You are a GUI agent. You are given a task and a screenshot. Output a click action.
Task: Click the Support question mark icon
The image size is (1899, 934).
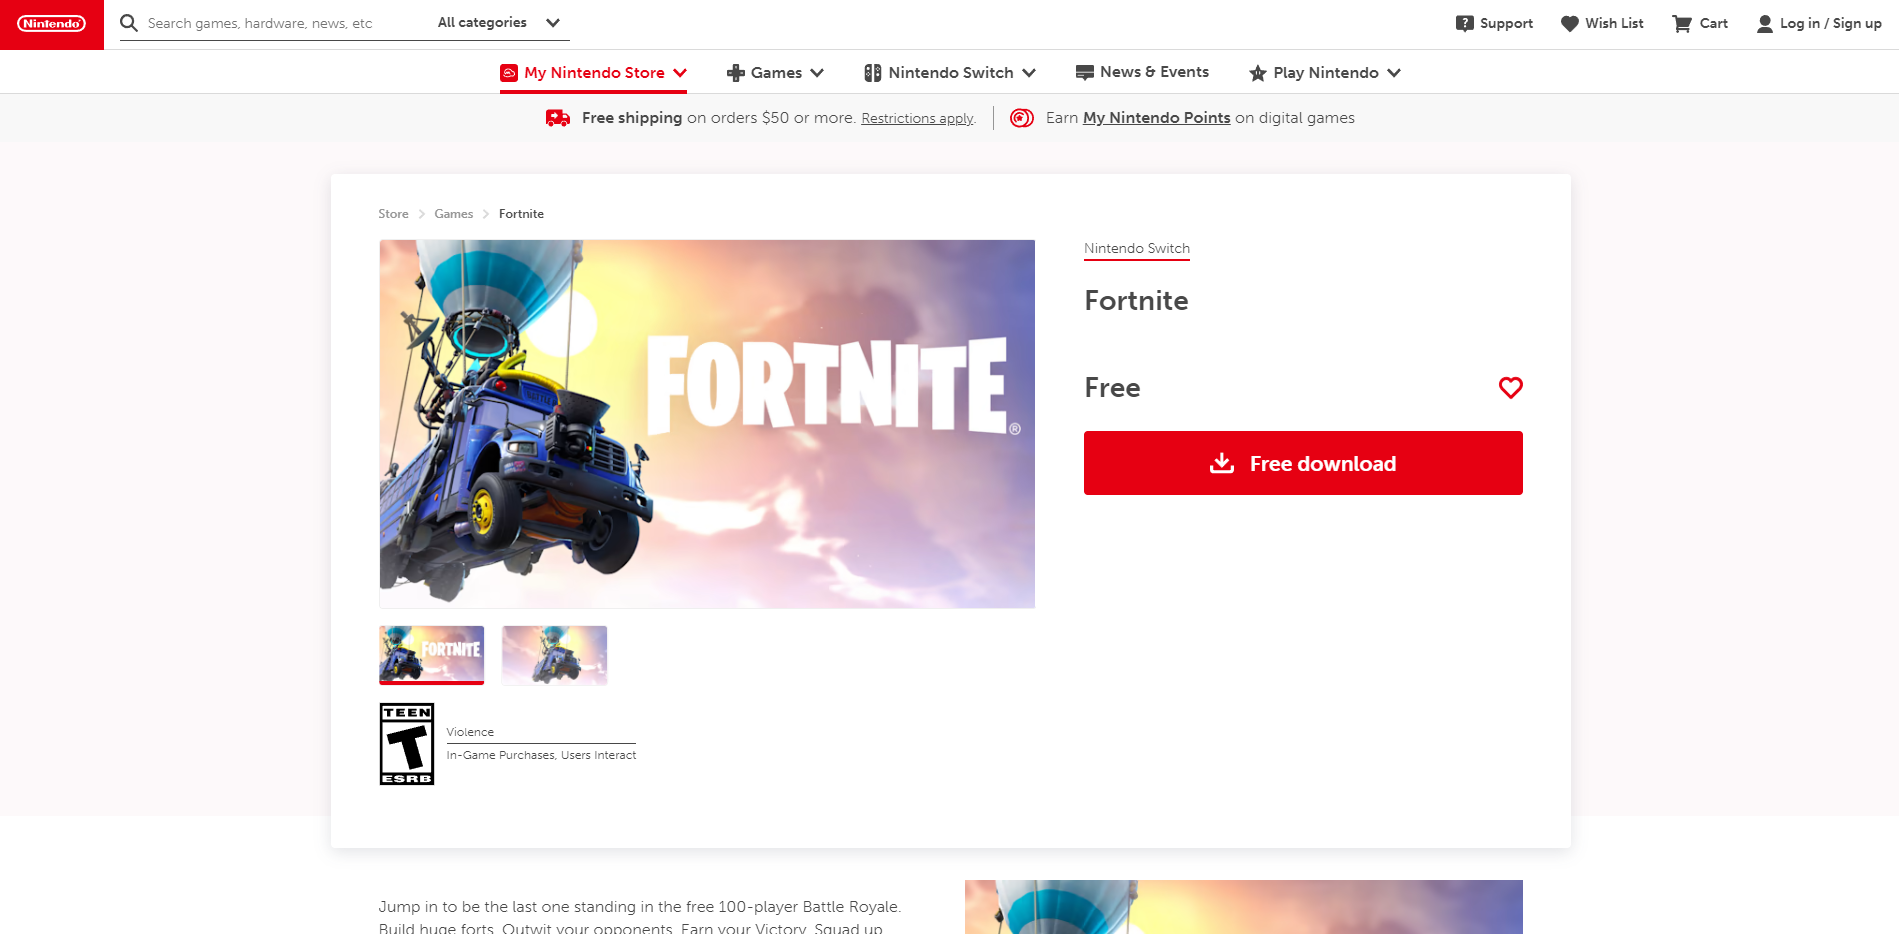click(x=1464, y=23)
